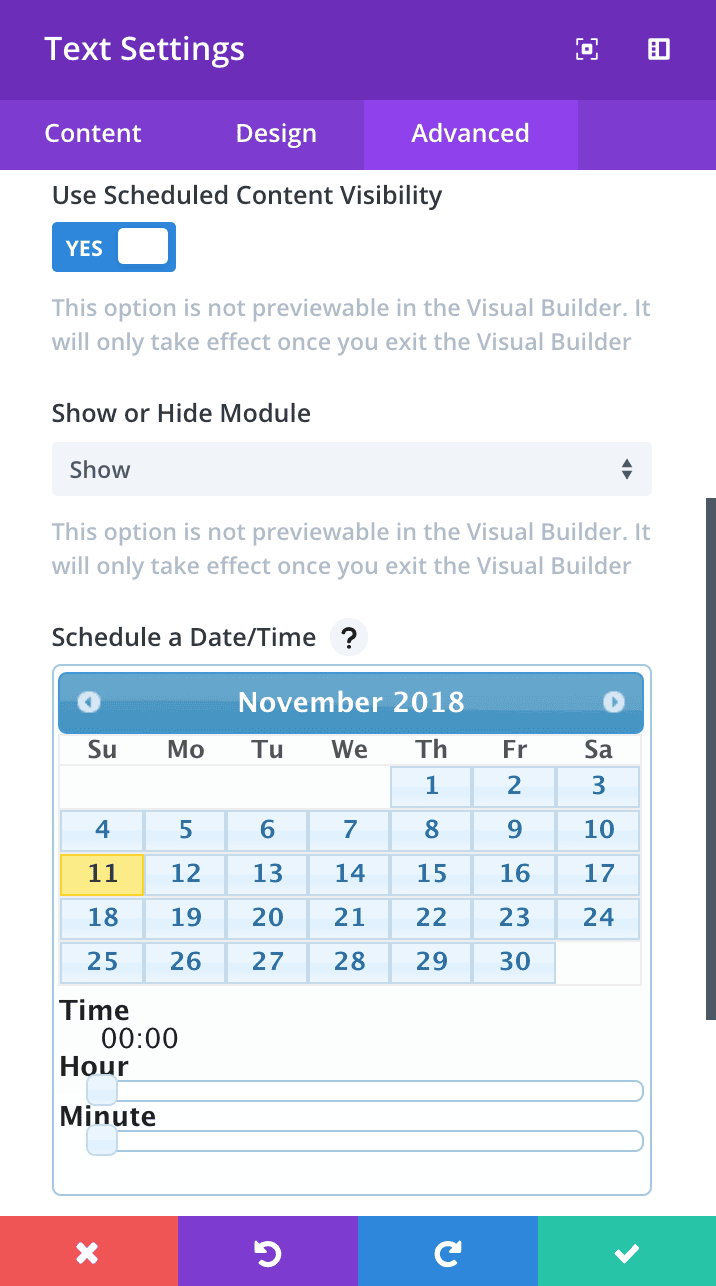Screen dimensions: 716x1286
Task: Open the Show or Hide Module dropdown
Action: tap(352, 469)
